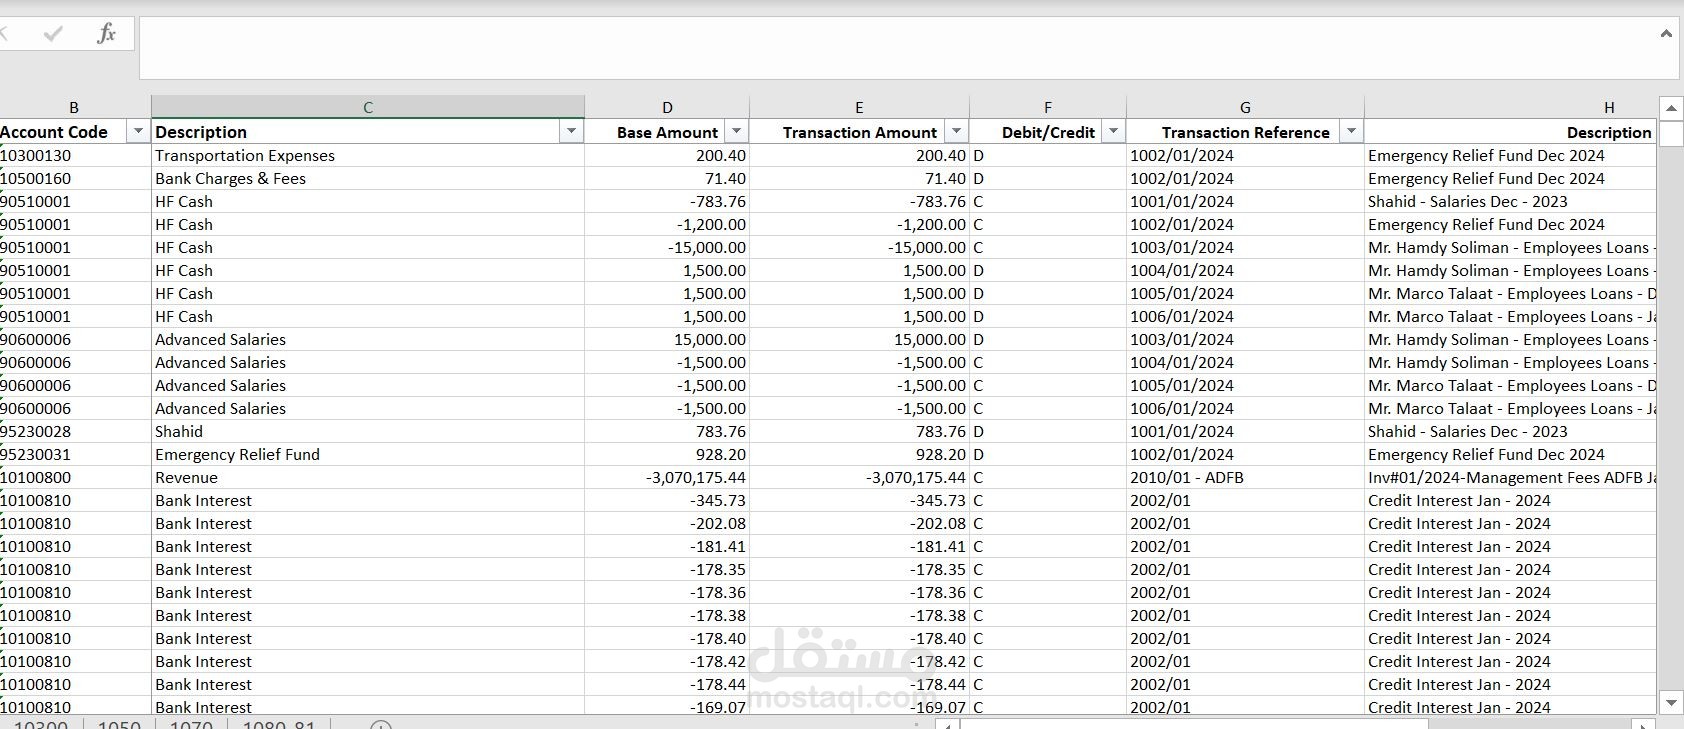Open column C Description filter dropdown
Screen dimensions: 1684x729
coord(571,132)
